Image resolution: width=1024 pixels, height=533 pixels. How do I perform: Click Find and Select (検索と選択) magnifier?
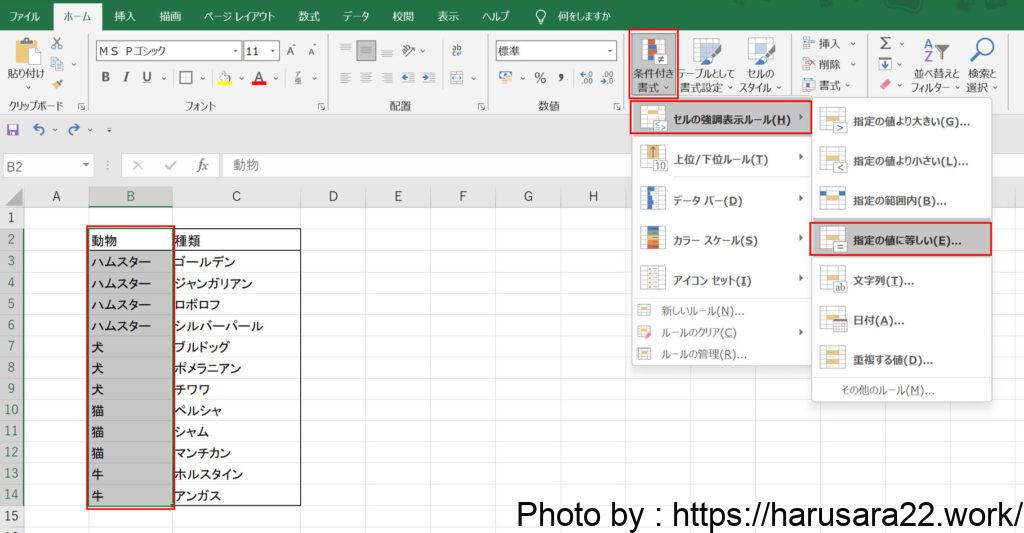pos(982,52)
